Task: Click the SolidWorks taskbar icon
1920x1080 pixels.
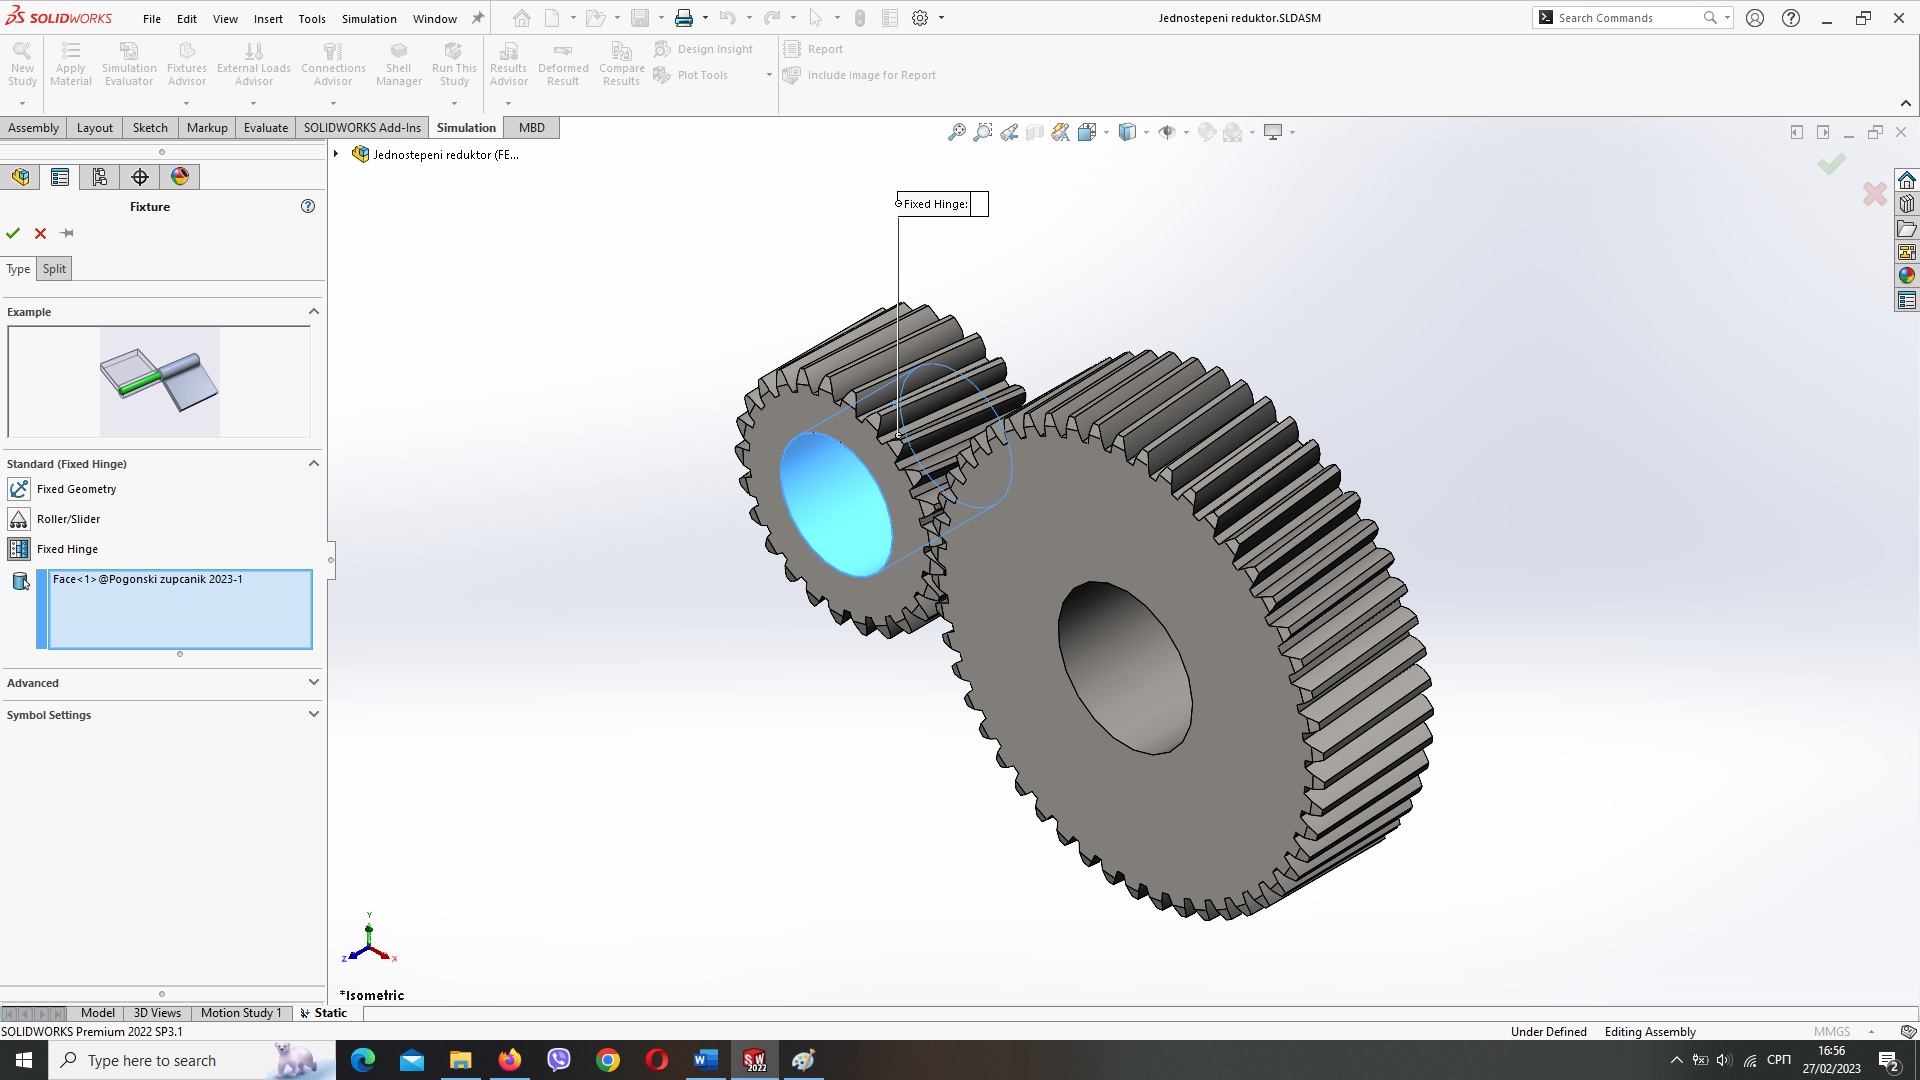Action: click(754, 1060)
